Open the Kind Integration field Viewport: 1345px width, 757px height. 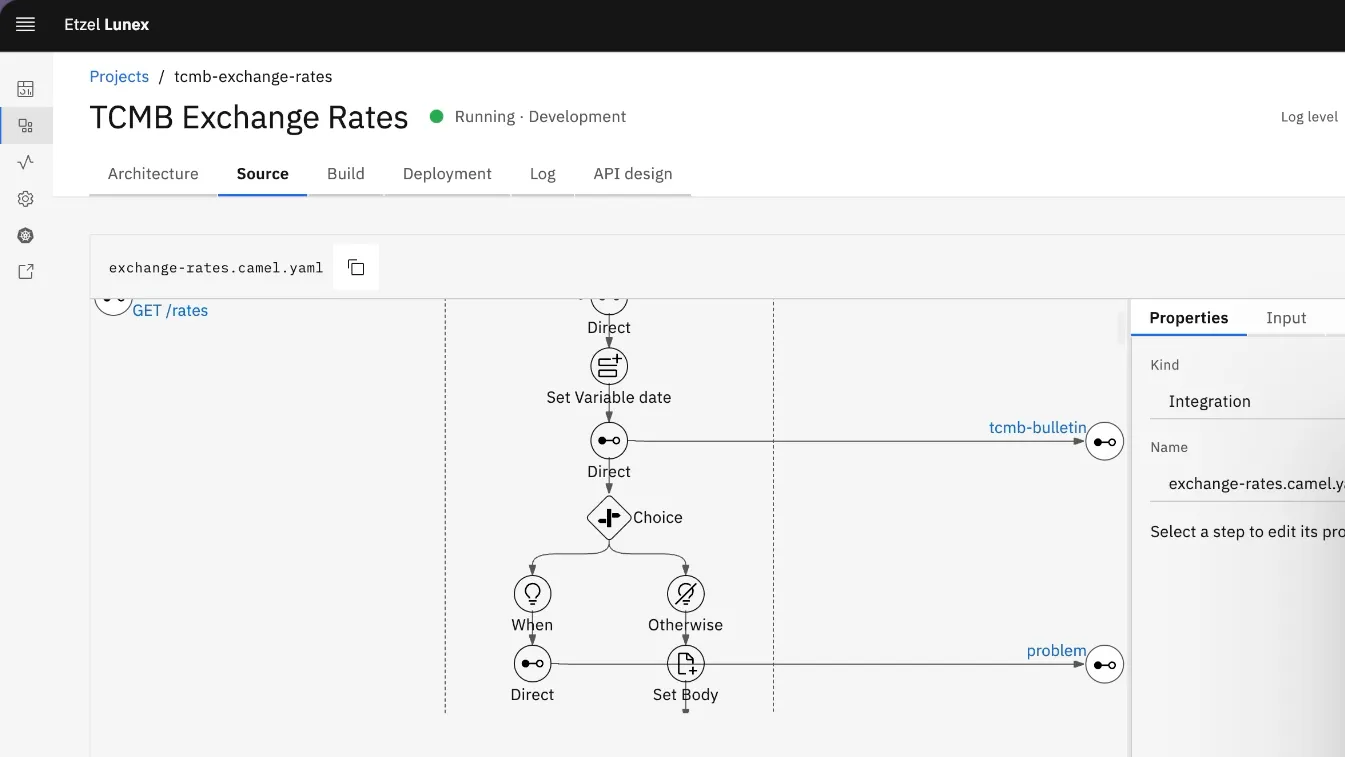click(1248, 401)
